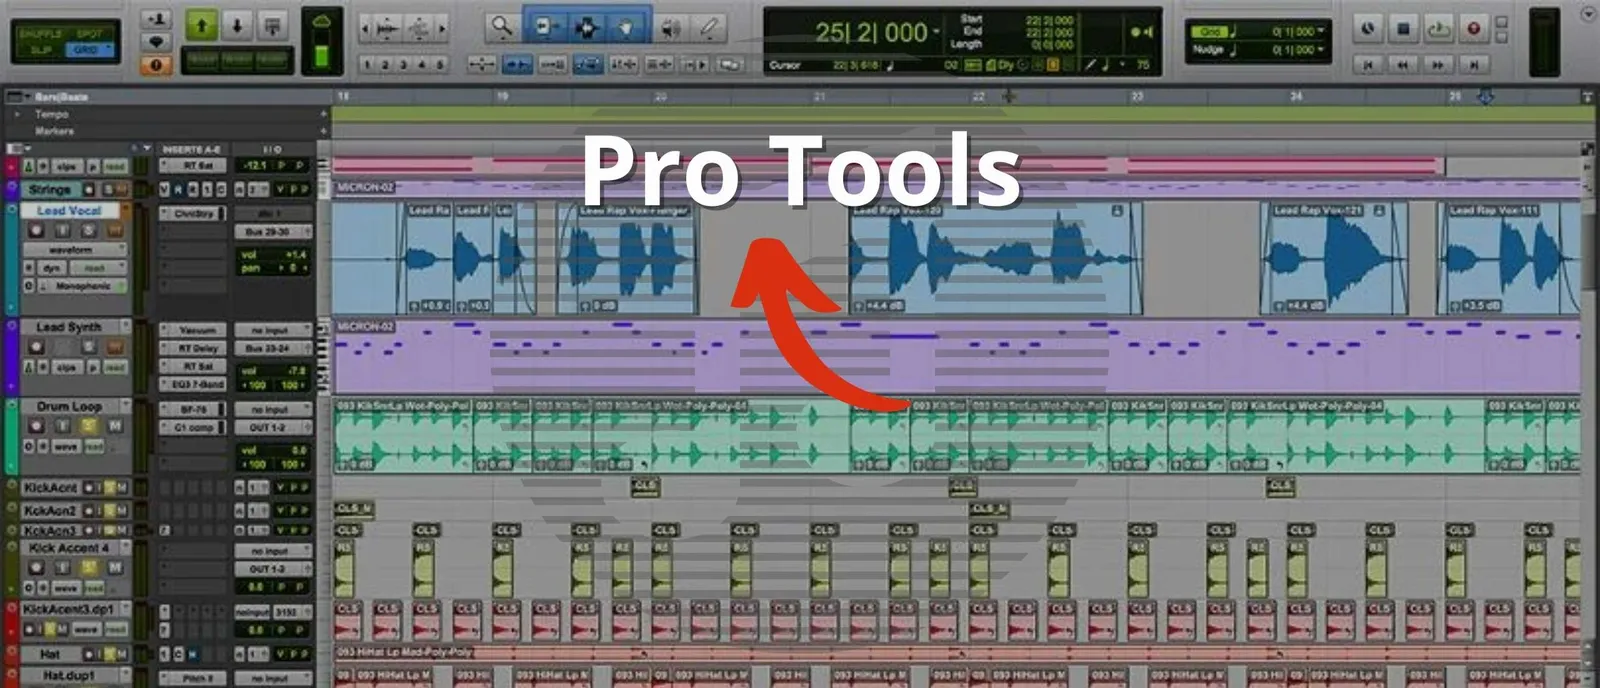Select the Zoomer tool magnifier

(501, 27)
